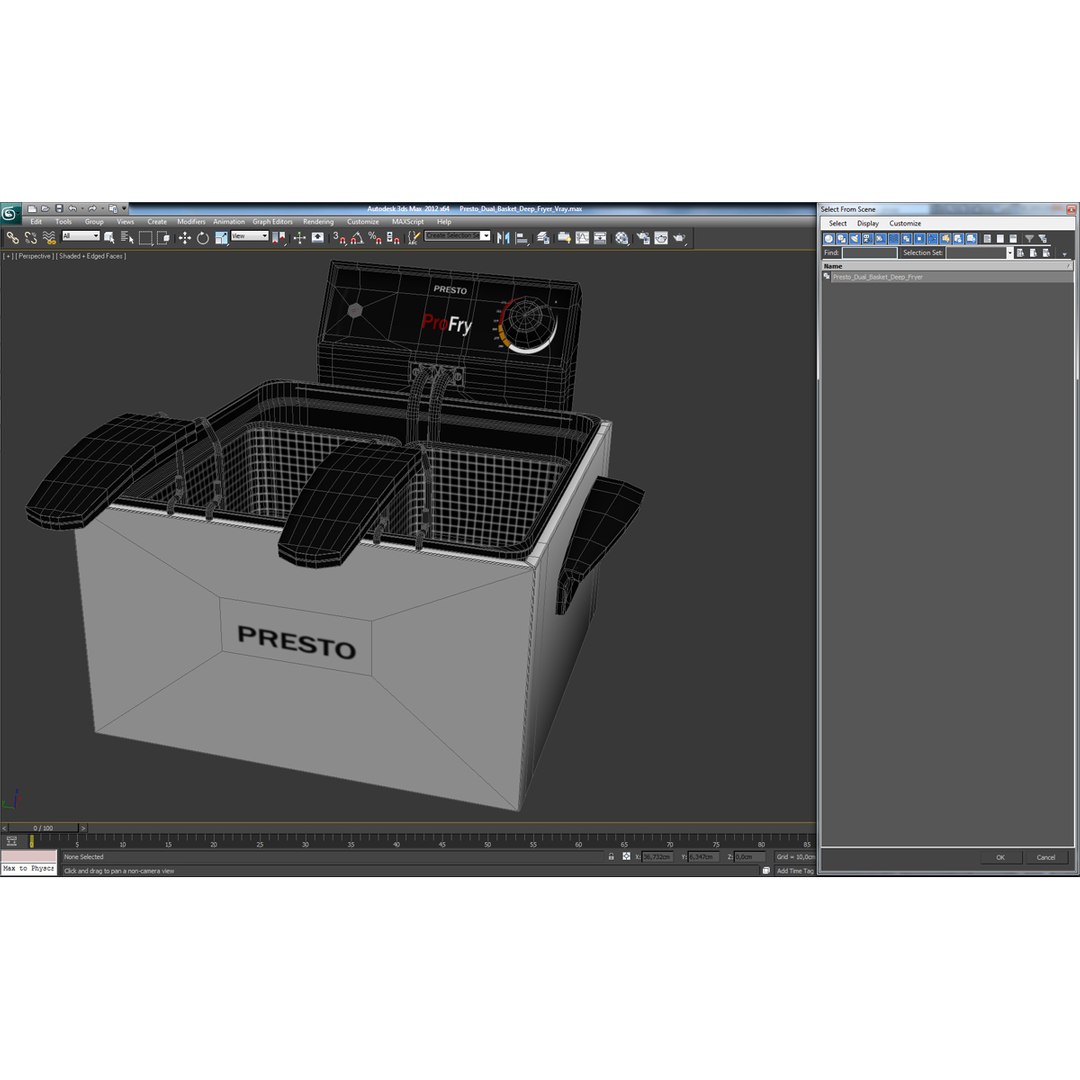This screenshot has height=1080, width=1080.
Task: Open the Render Setup dialog
Action: pyautogui.click(x=643, y=238)
